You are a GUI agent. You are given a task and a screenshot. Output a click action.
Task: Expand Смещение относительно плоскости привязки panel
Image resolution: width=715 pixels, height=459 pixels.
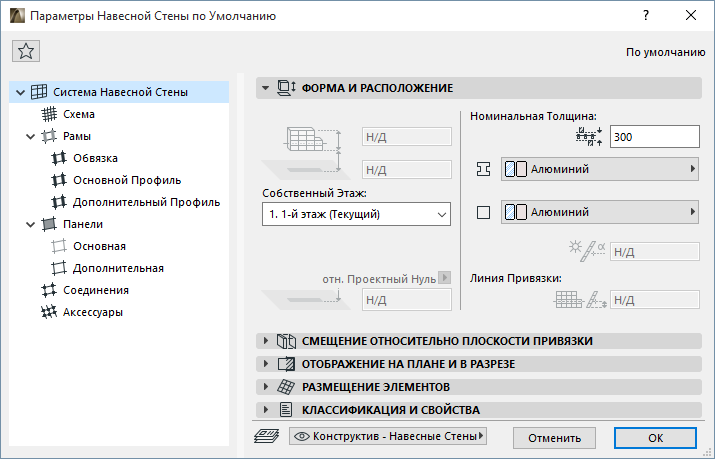[265, 341]
